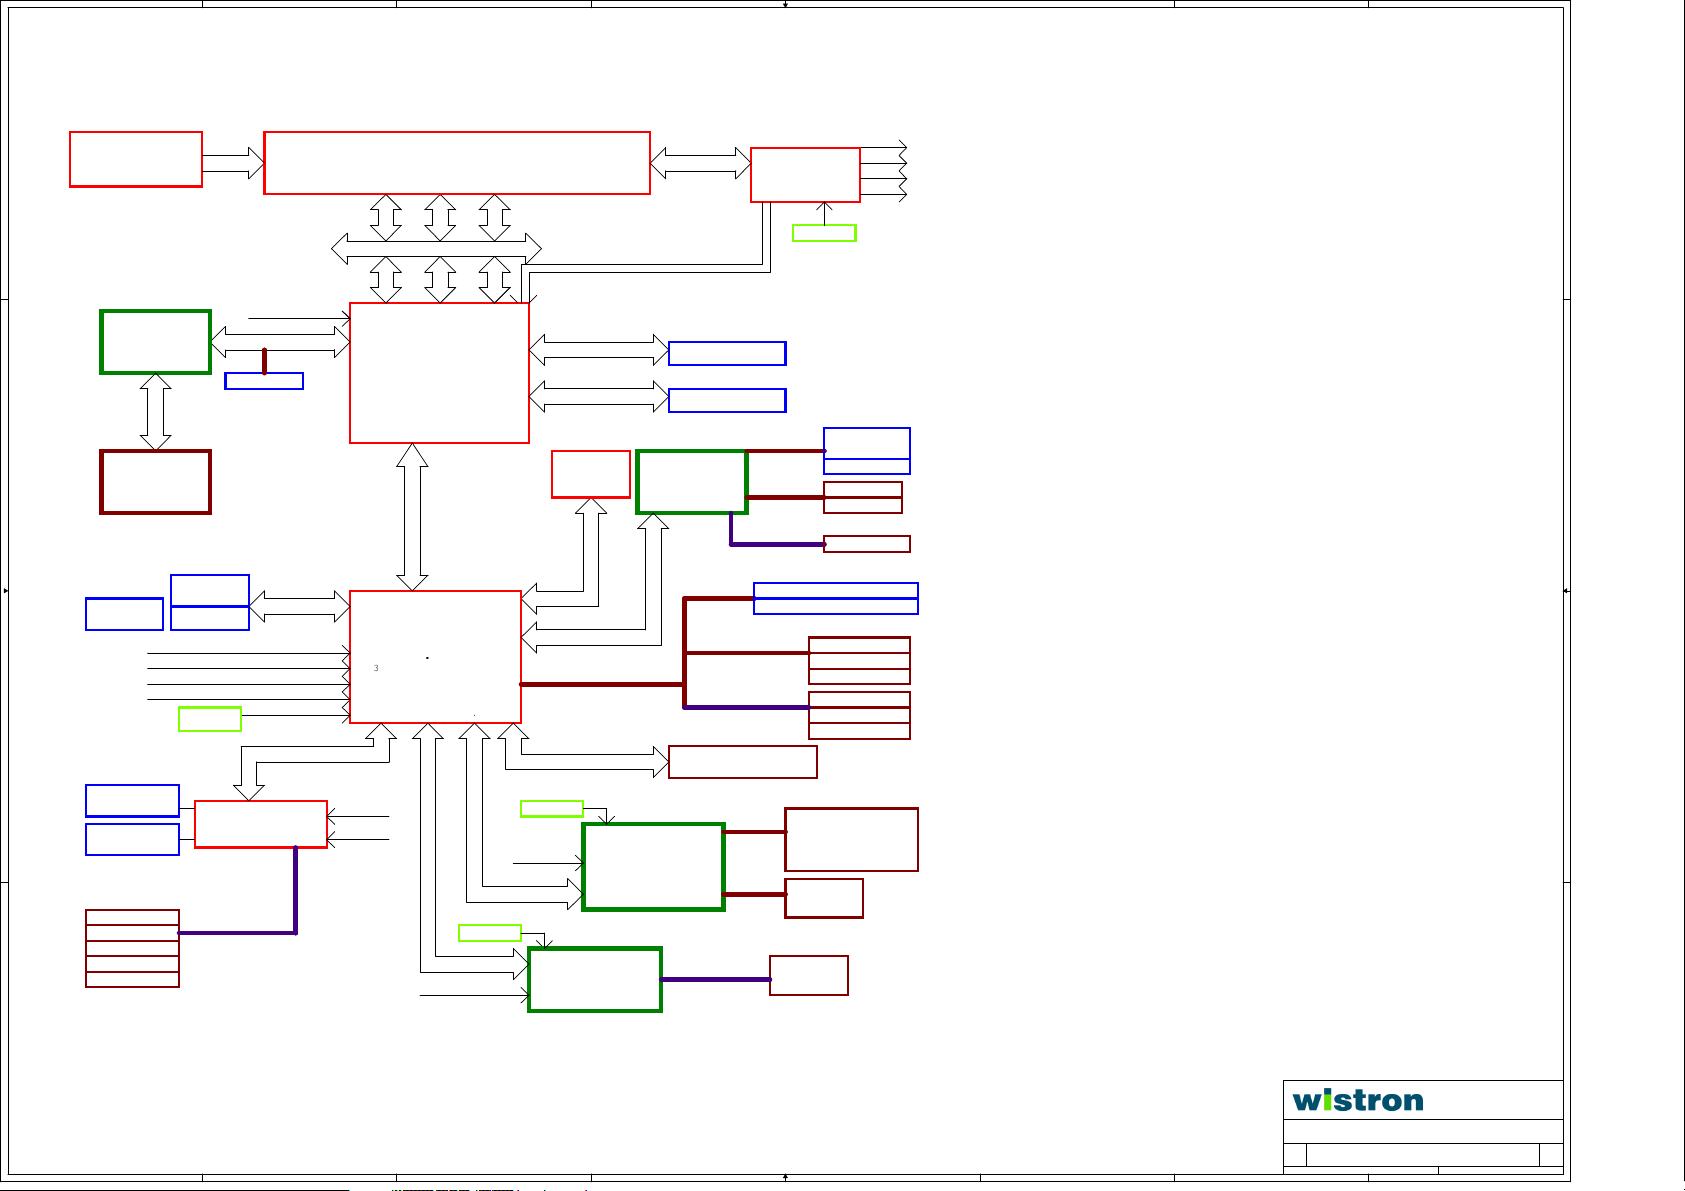Select the five-row dark red stacked box
The width and height of the screenshot is (1685, 1191).
click(132, 948)
